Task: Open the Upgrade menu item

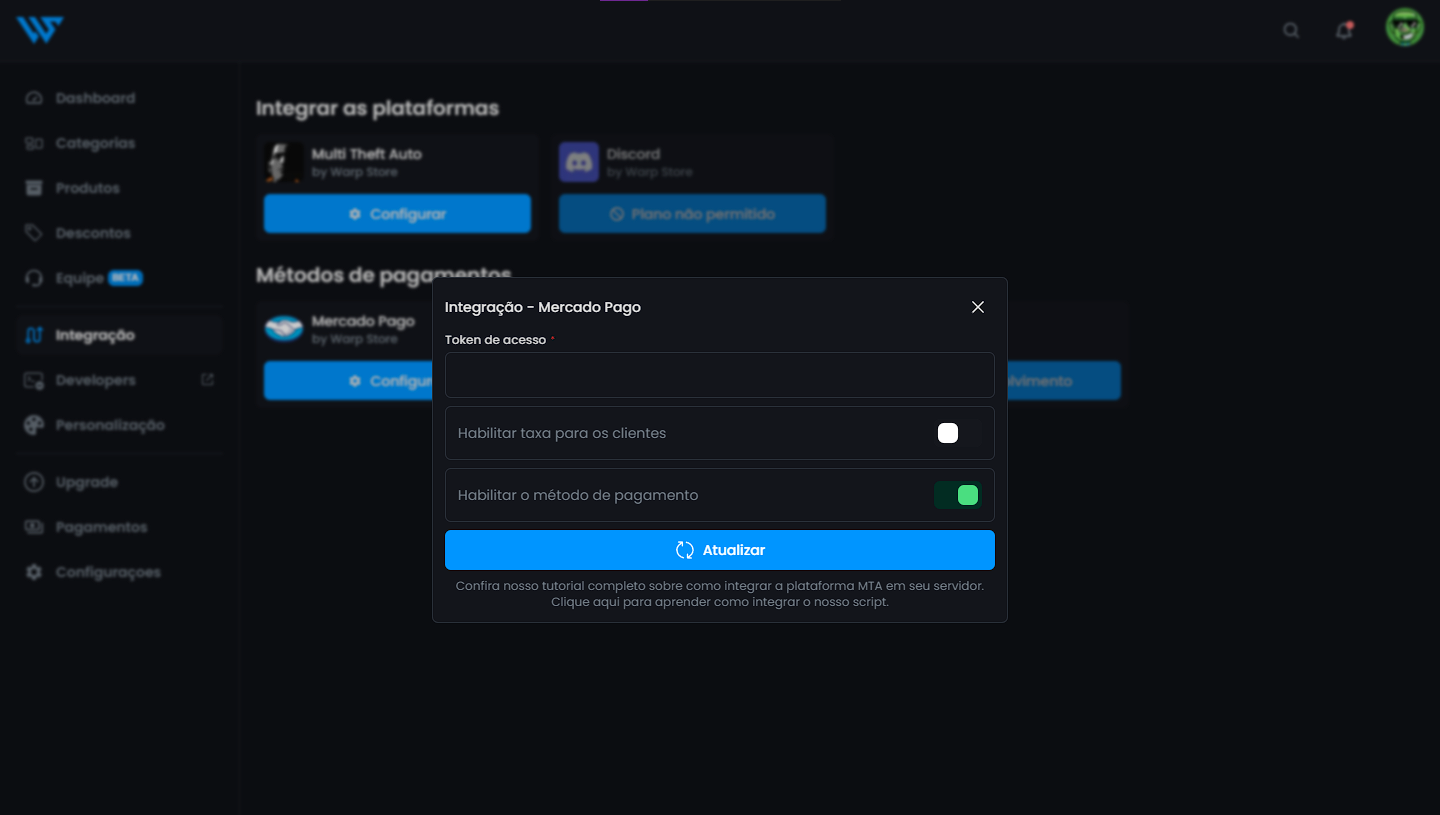Action: [x=119, y=482]
